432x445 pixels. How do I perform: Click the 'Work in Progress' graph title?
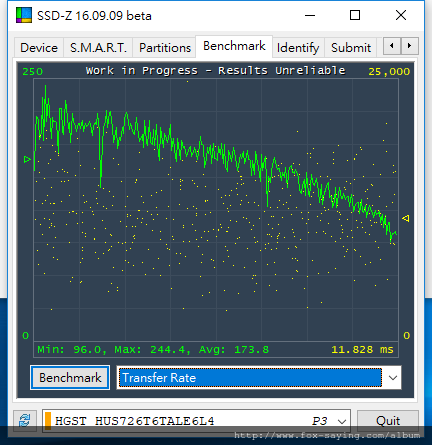pos(215,71)
